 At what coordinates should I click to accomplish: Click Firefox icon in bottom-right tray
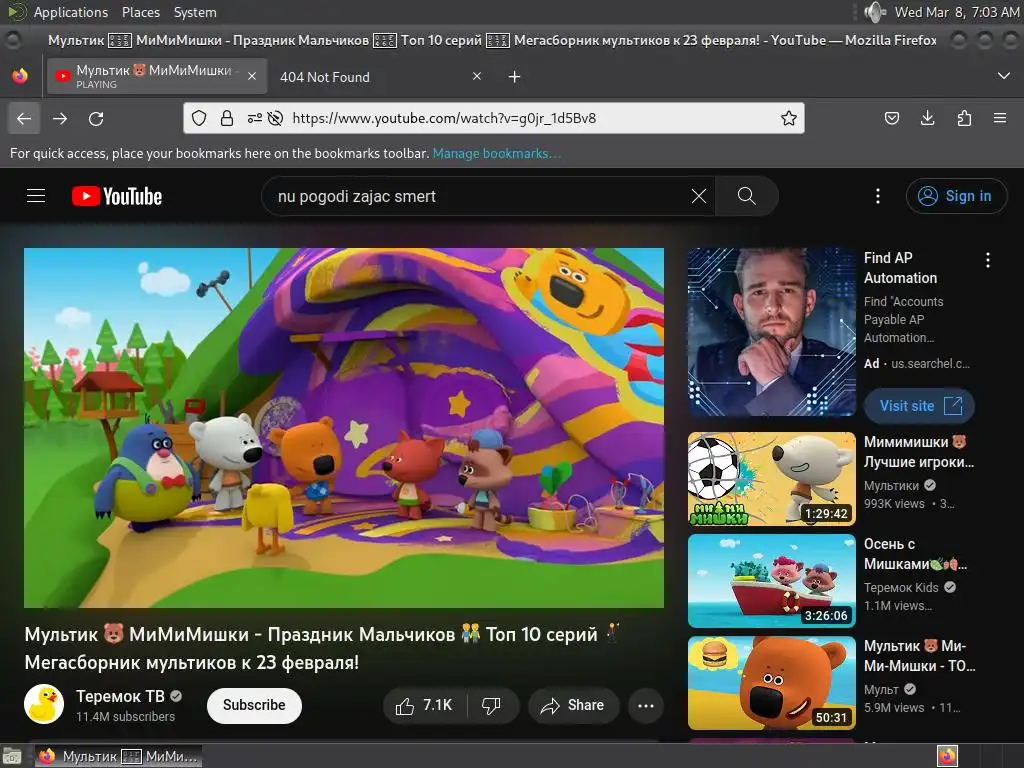(948, 756)
